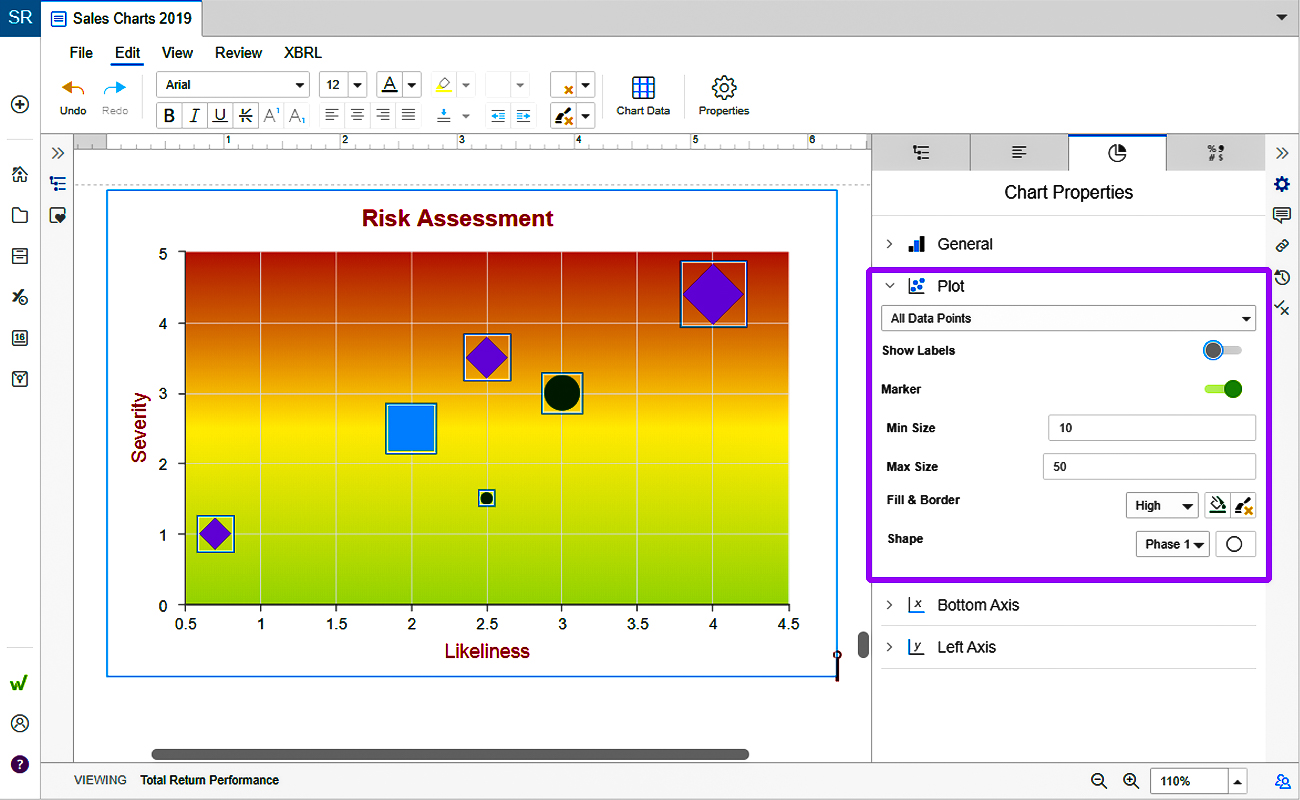Open the history panel icon
The image size is (1300, 800).
point(1282,277)
